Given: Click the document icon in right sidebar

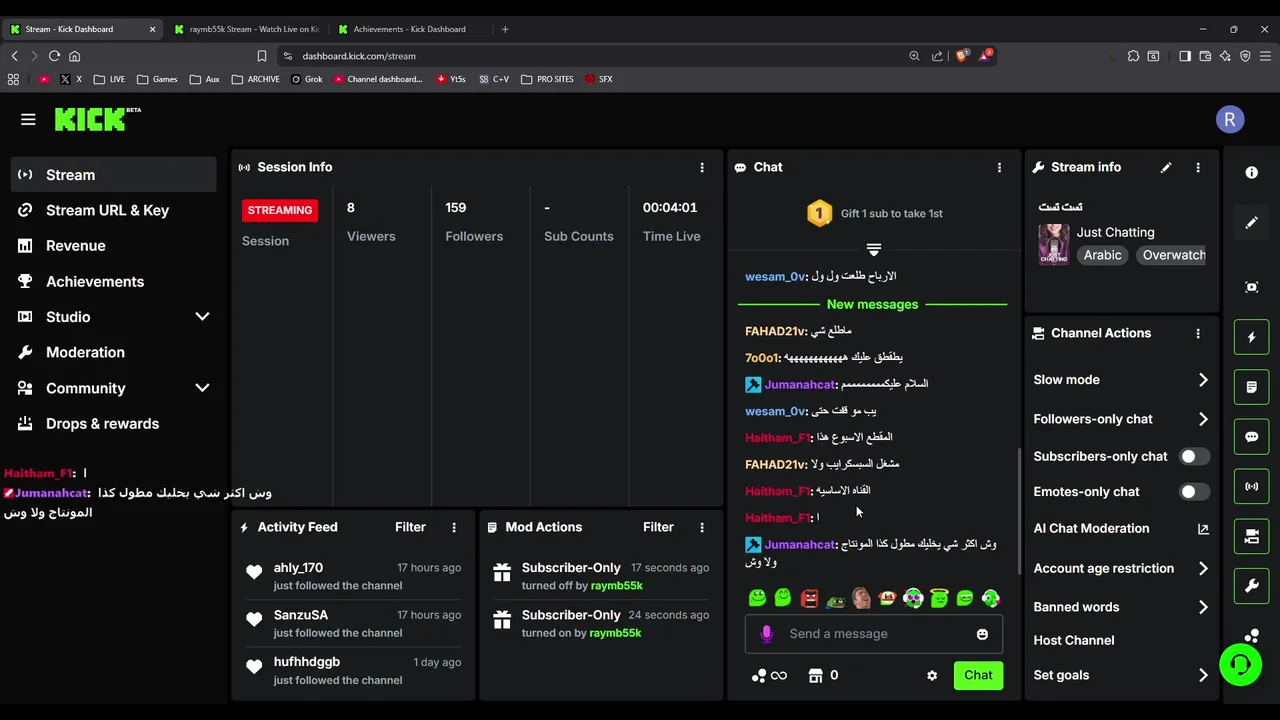Looking at the screenshot, I should [x=1251, y=387].
